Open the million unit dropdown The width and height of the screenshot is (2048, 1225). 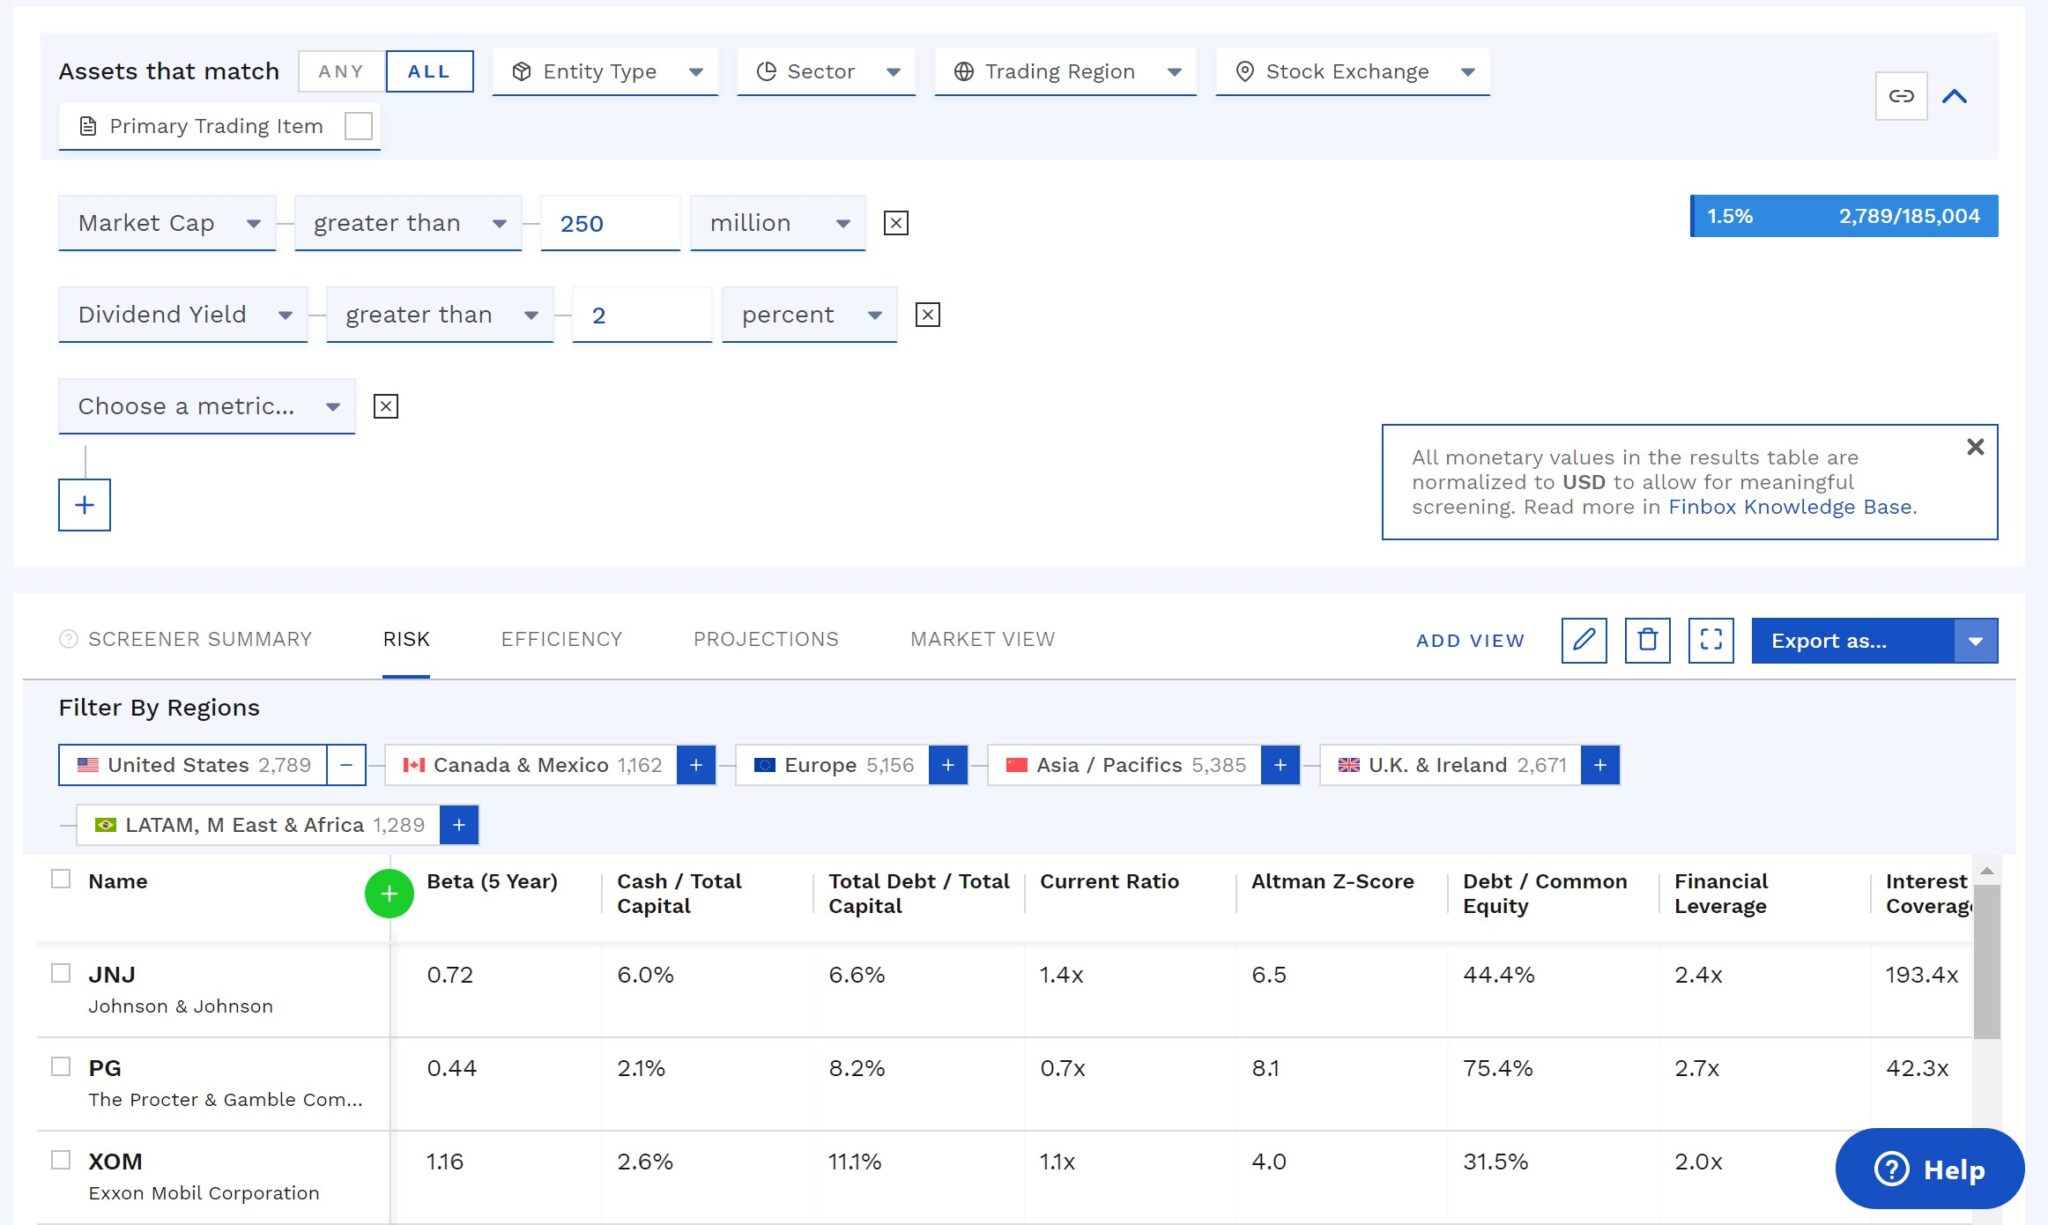(778, 223)
